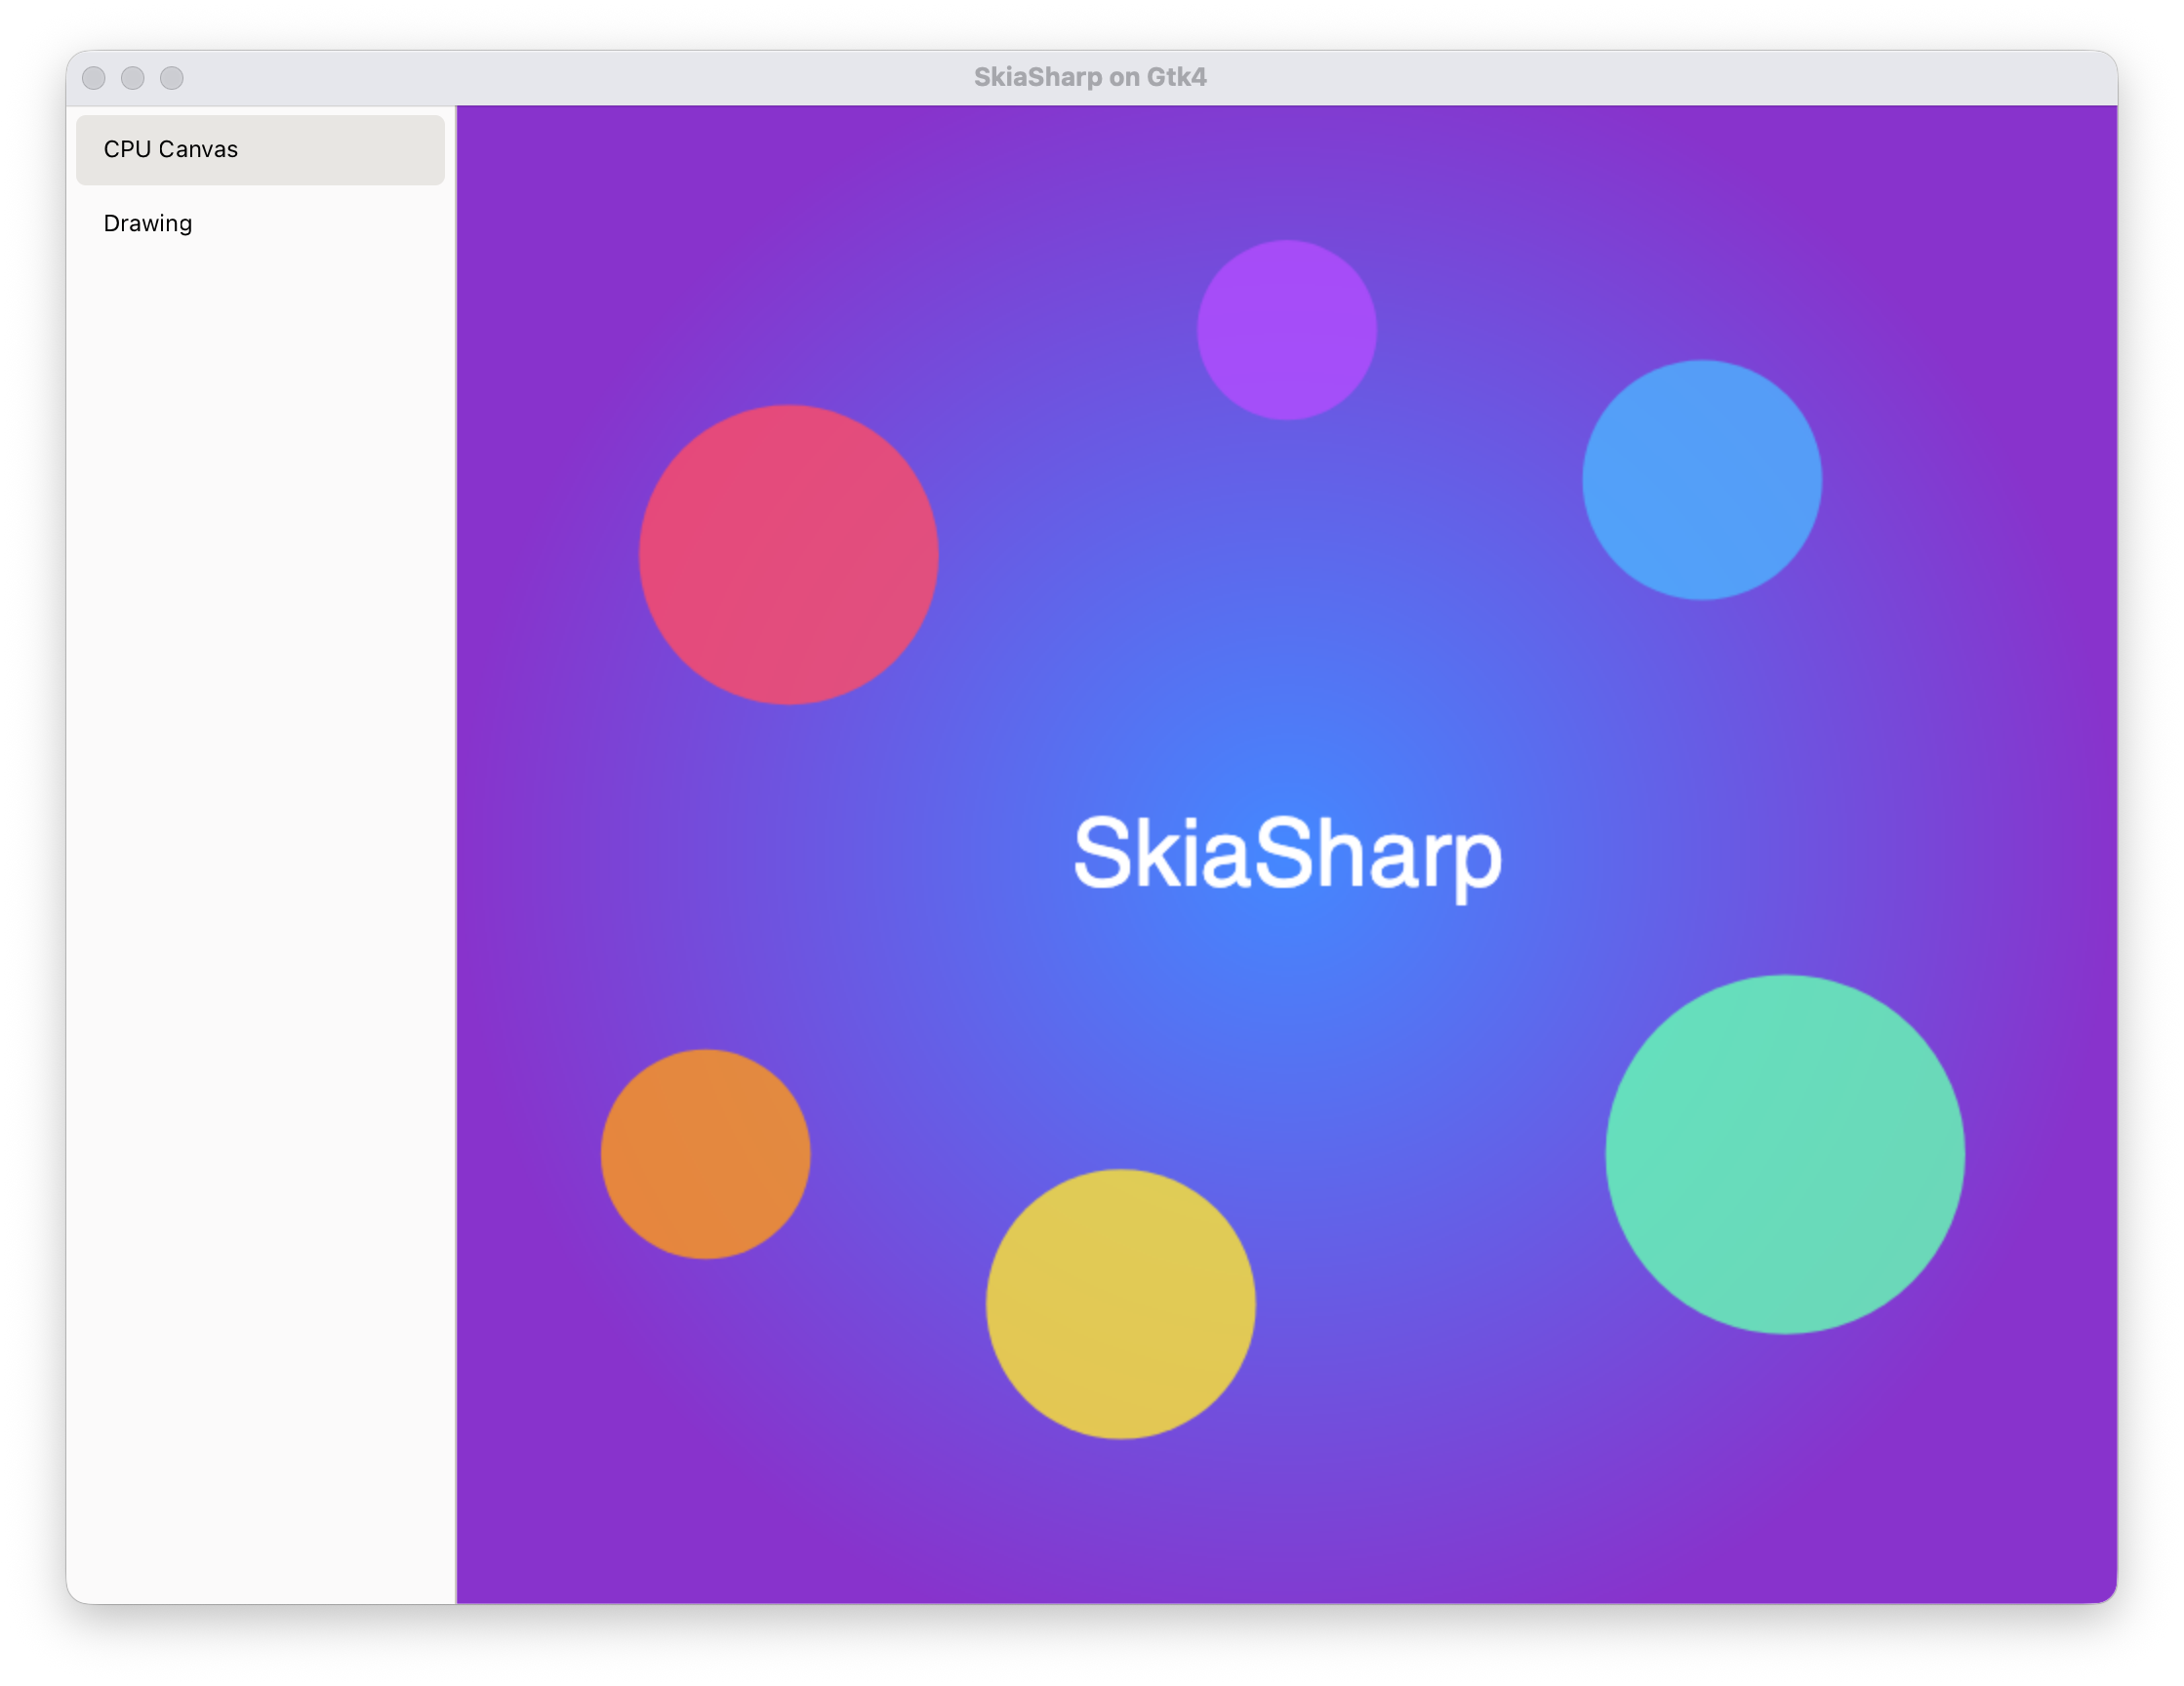
Task: Click the teal green circle
Action: (1785, 1154)
